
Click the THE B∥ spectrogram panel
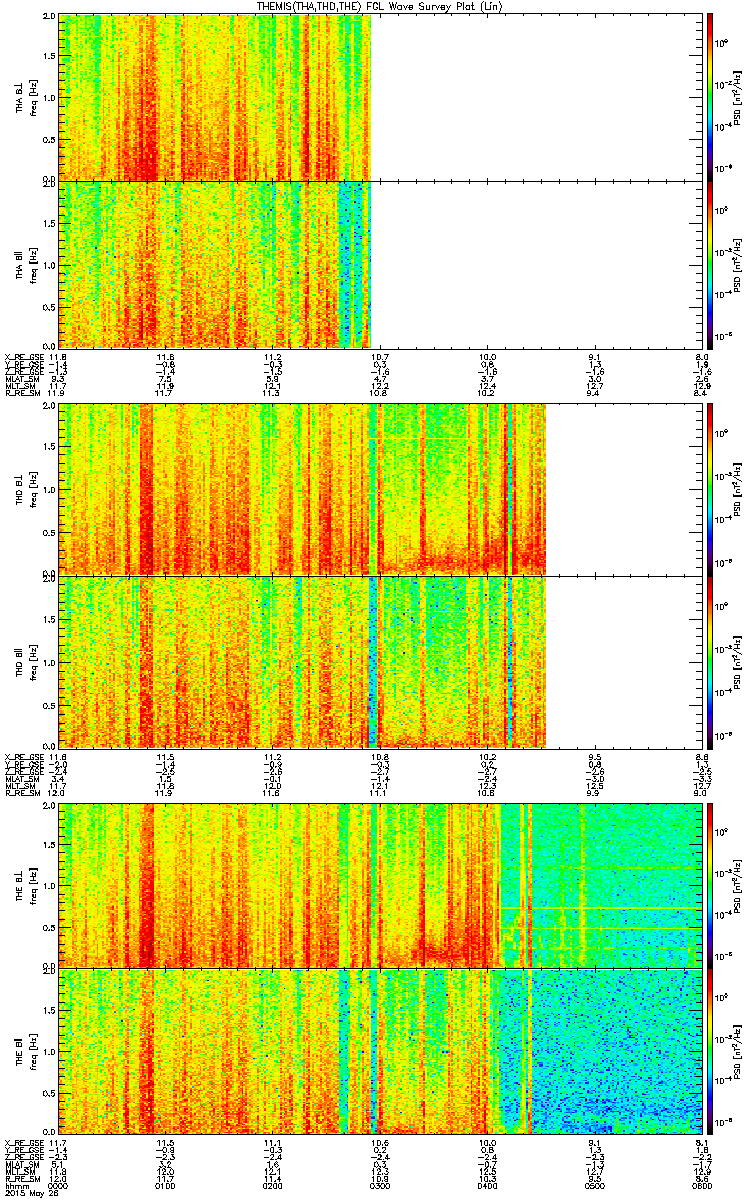pyautogui.click(x=380, y=1050)
